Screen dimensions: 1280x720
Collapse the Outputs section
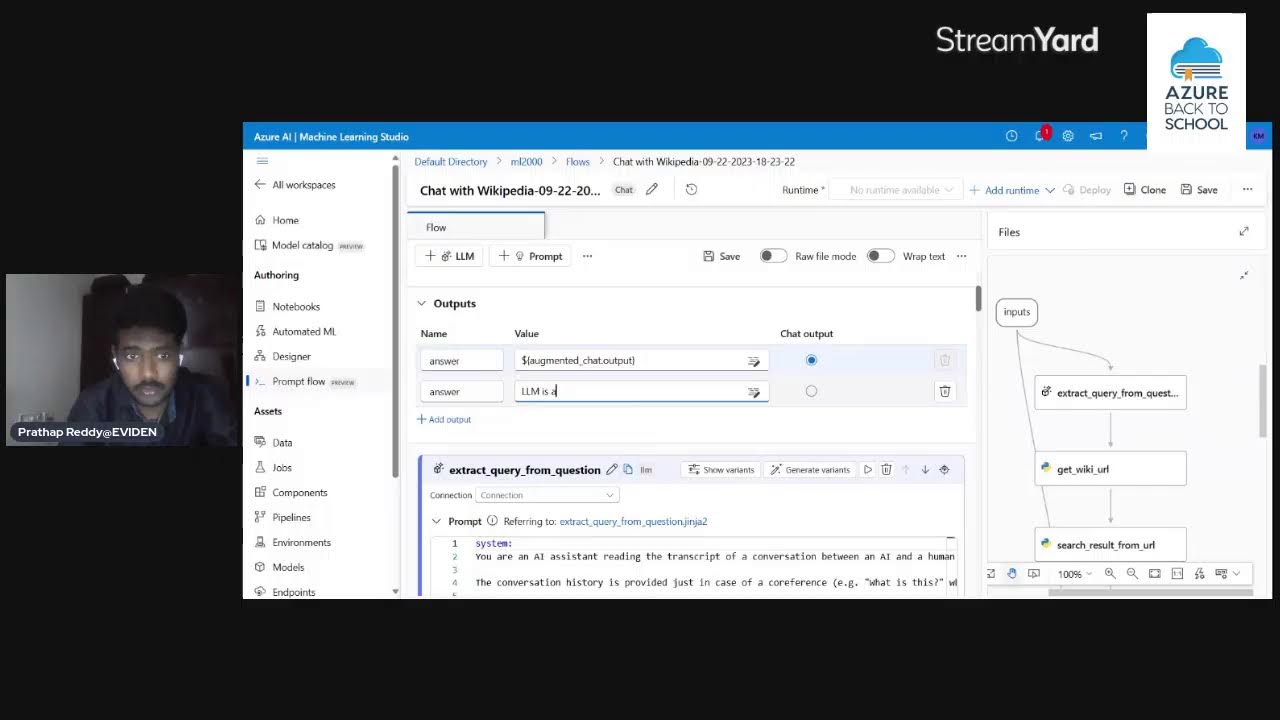[x=422, y=303]
